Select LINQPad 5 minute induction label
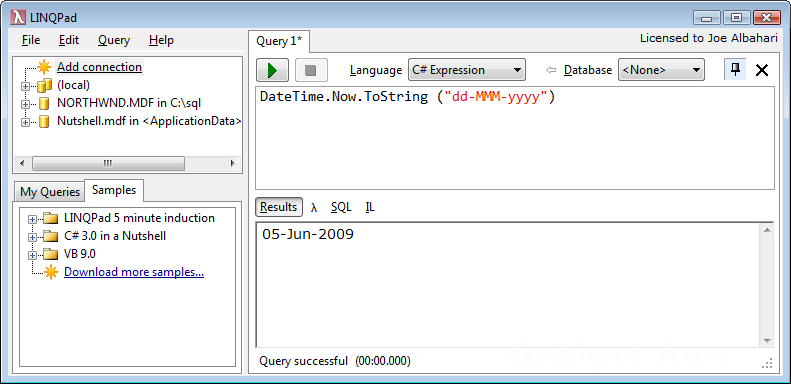 click(140, 218)
